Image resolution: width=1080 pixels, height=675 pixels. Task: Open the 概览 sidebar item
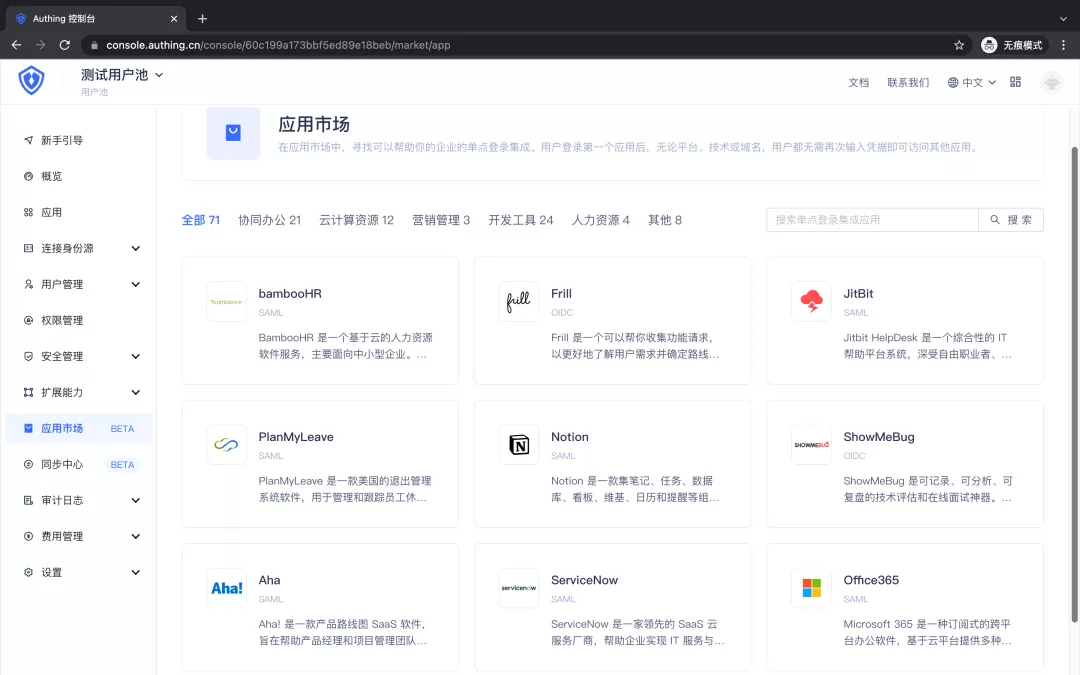79,176
